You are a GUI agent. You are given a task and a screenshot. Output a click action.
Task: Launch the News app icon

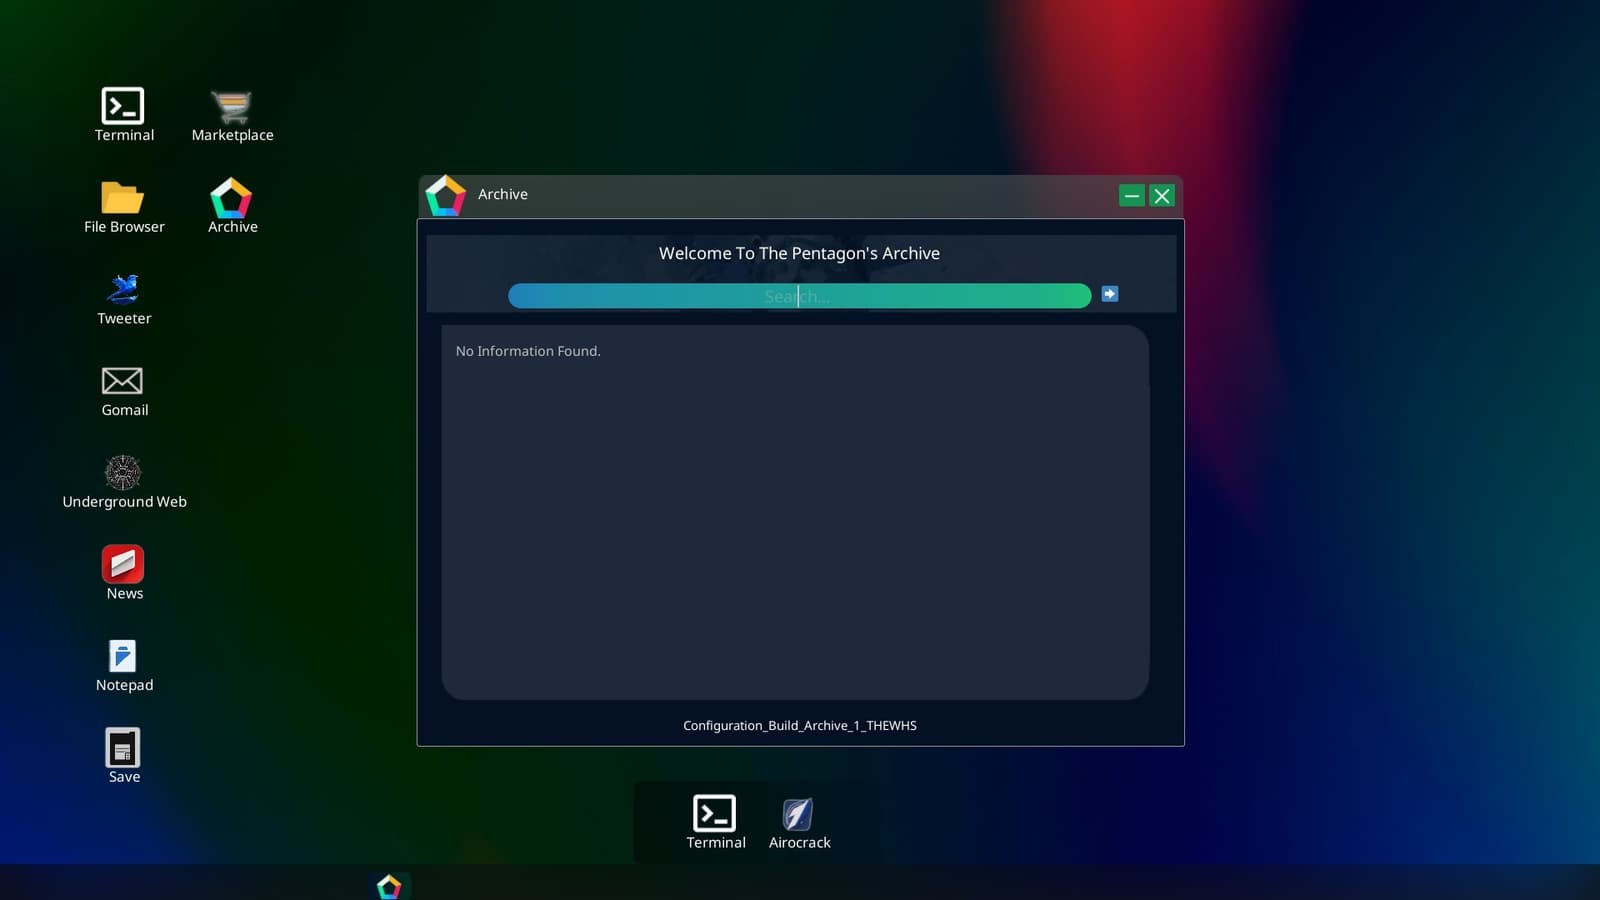click(x=123, y=564)
